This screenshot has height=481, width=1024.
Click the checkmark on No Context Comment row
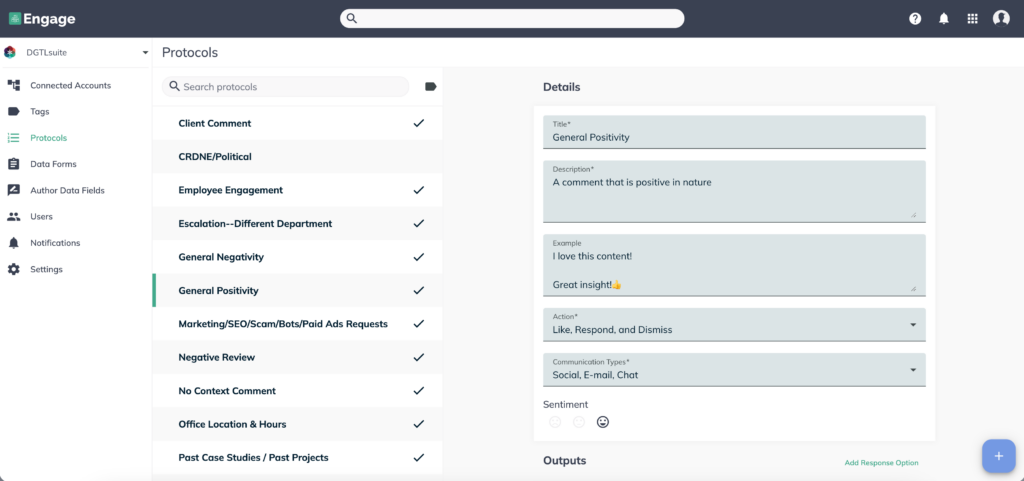point(419,390)
